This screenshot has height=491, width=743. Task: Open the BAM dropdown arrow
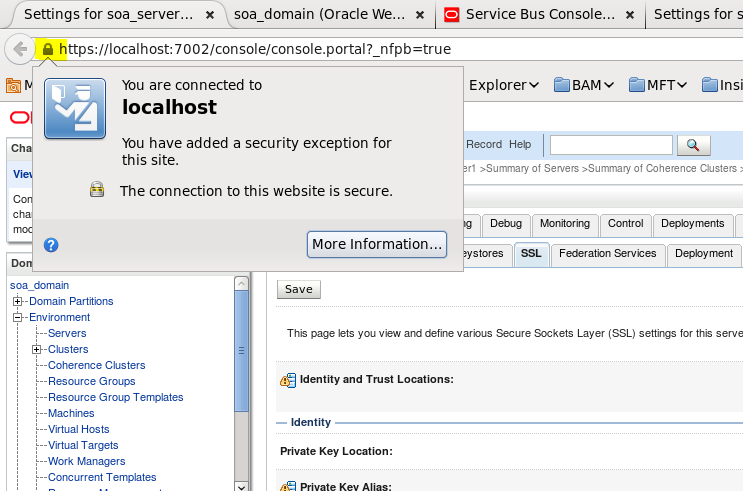click(609, 85)
